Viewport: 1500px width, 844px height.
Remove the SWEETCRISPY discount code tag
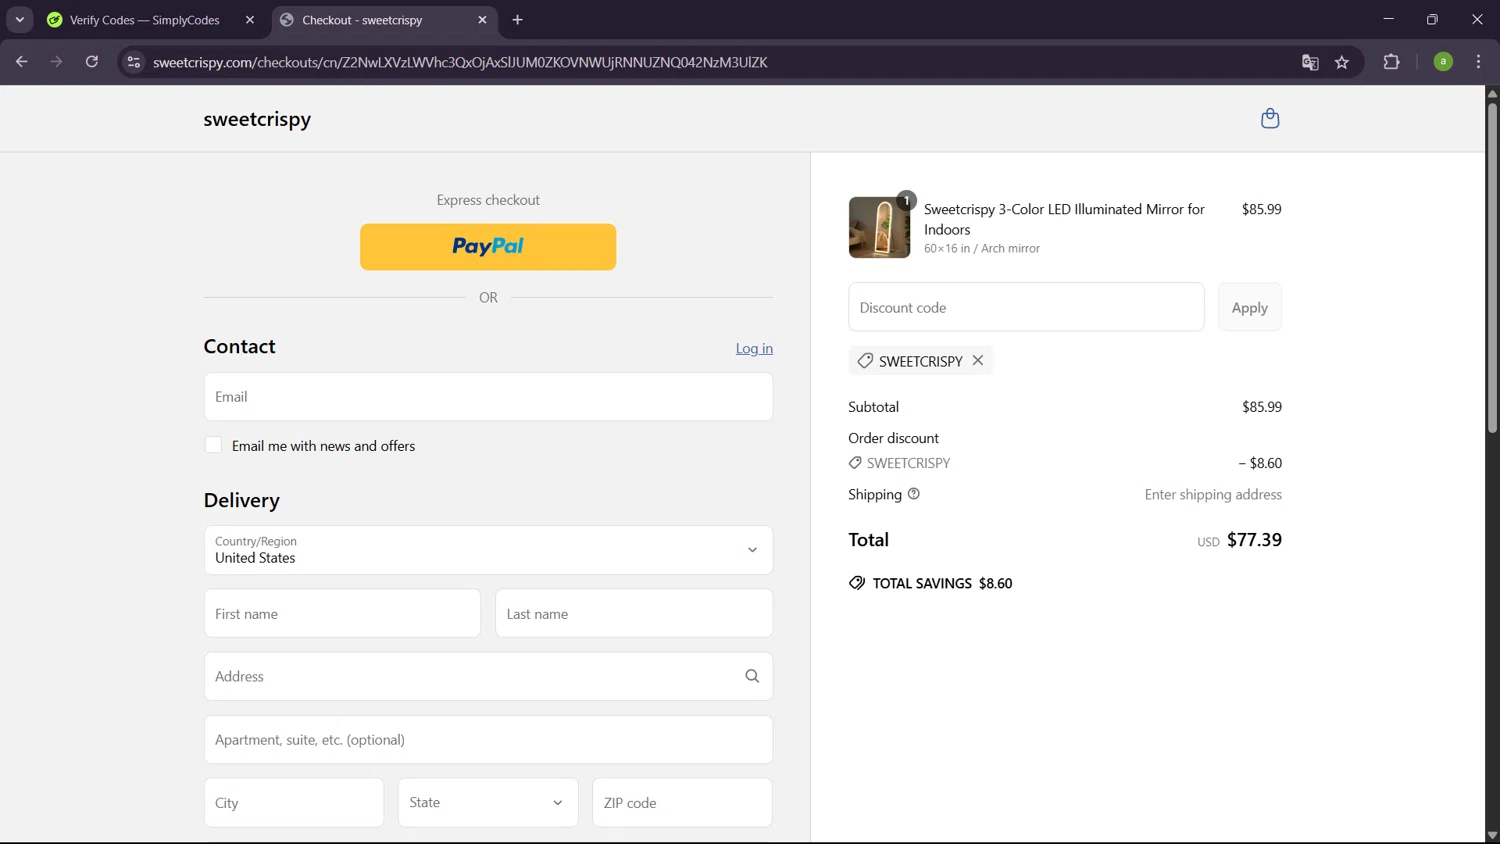[x=978, y=360]
